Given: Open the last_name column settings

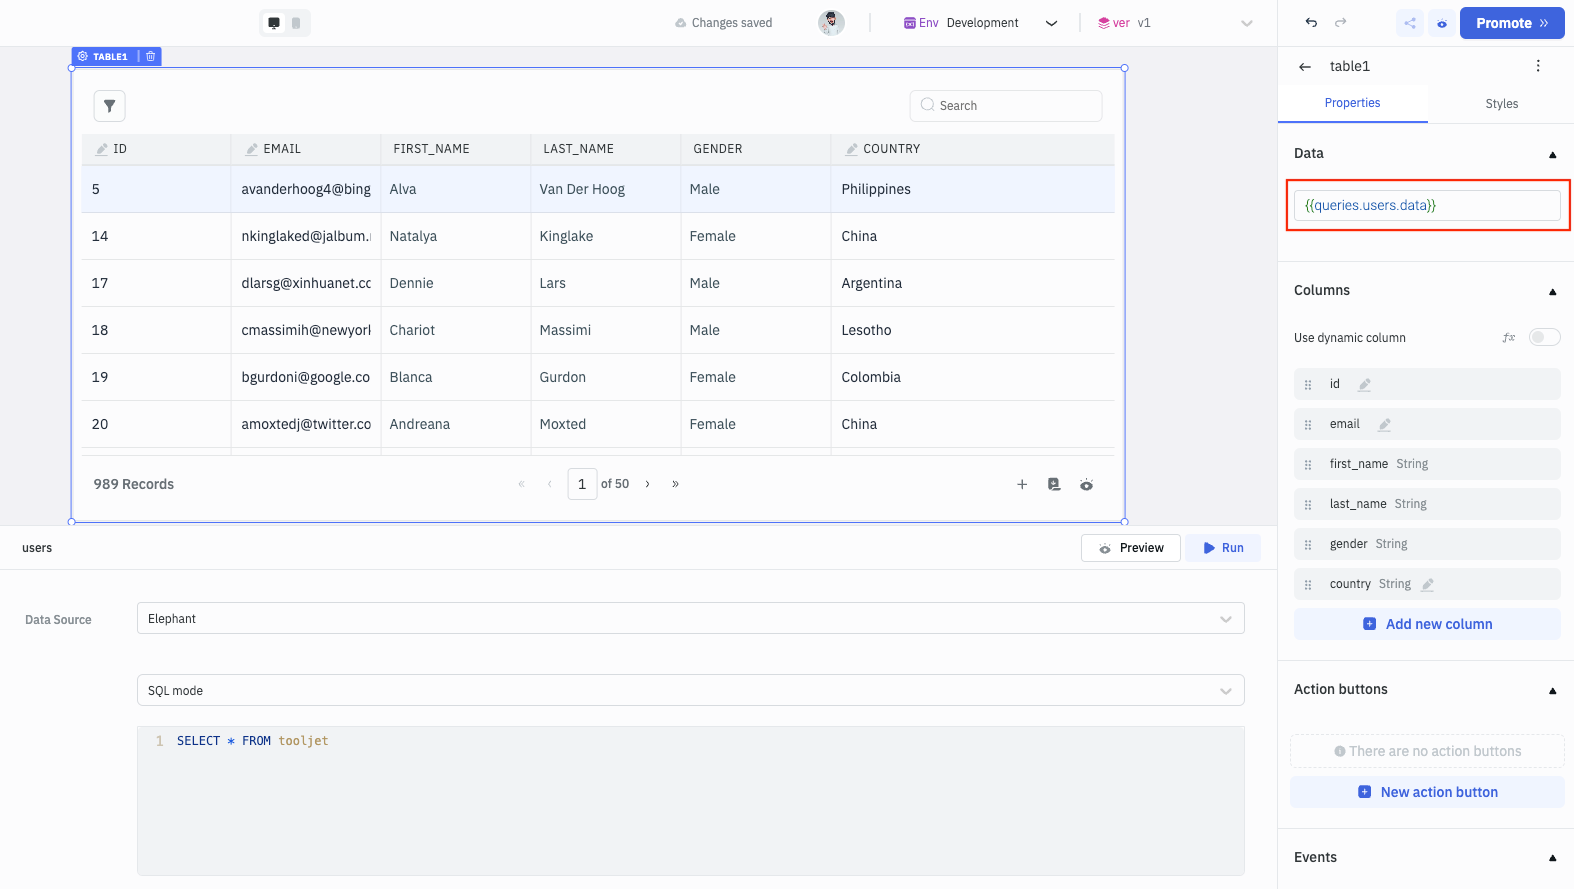Looking at the screenshot, I should (1427, 504).
